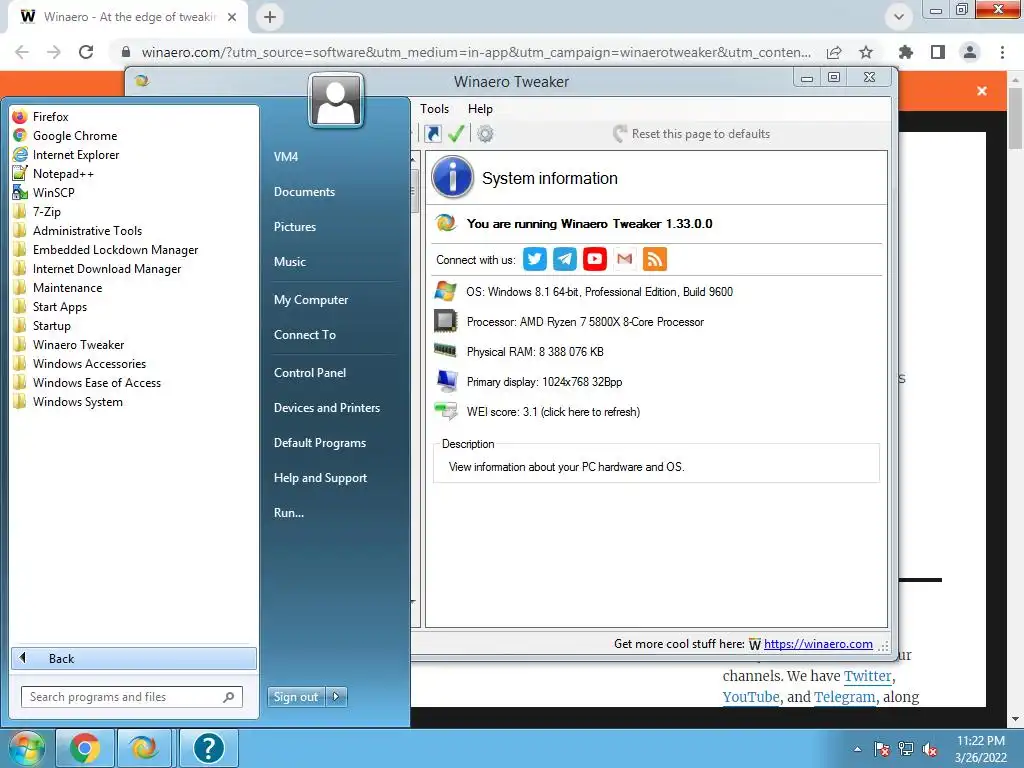Open the Winaero Twitter icon link

point(534,259)
